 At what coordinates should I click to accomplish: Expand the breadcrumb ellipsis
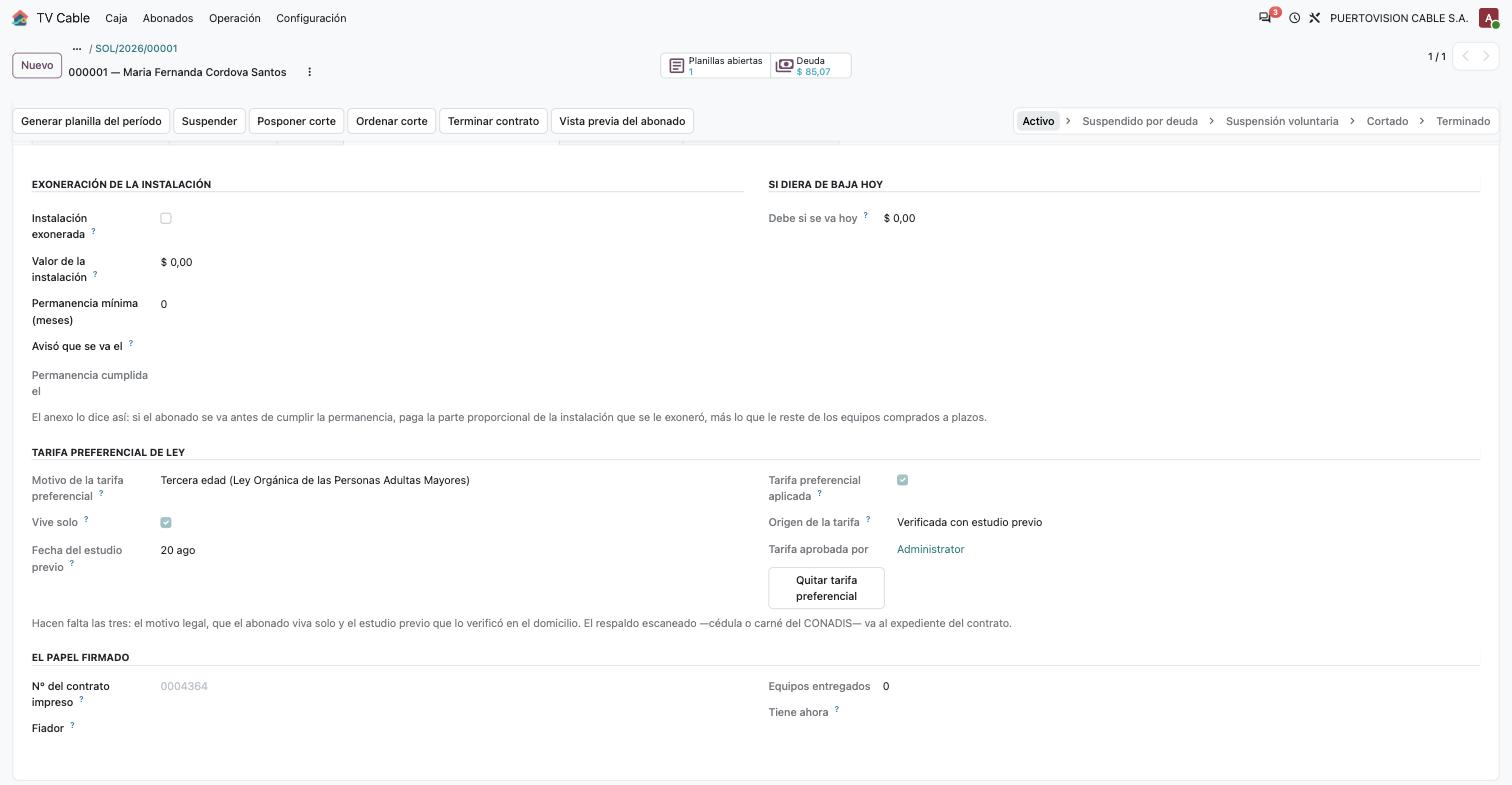(x=76, y=48)
